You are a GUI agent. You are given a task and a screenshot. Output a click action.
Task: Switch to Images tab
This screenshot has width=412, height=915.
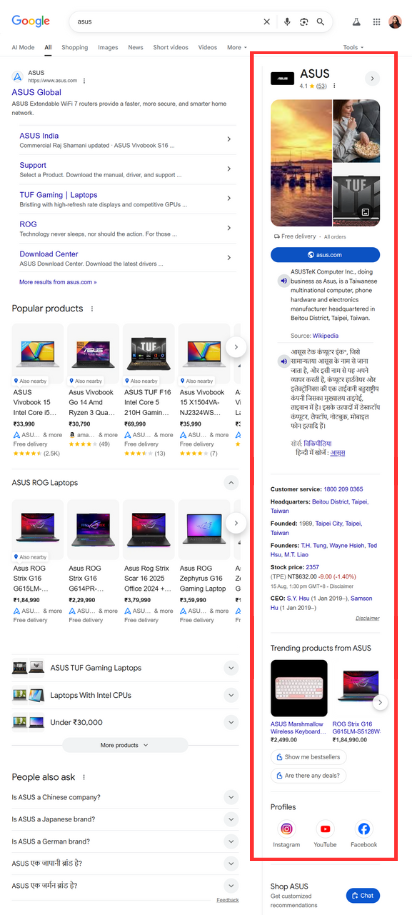point(108,47)
